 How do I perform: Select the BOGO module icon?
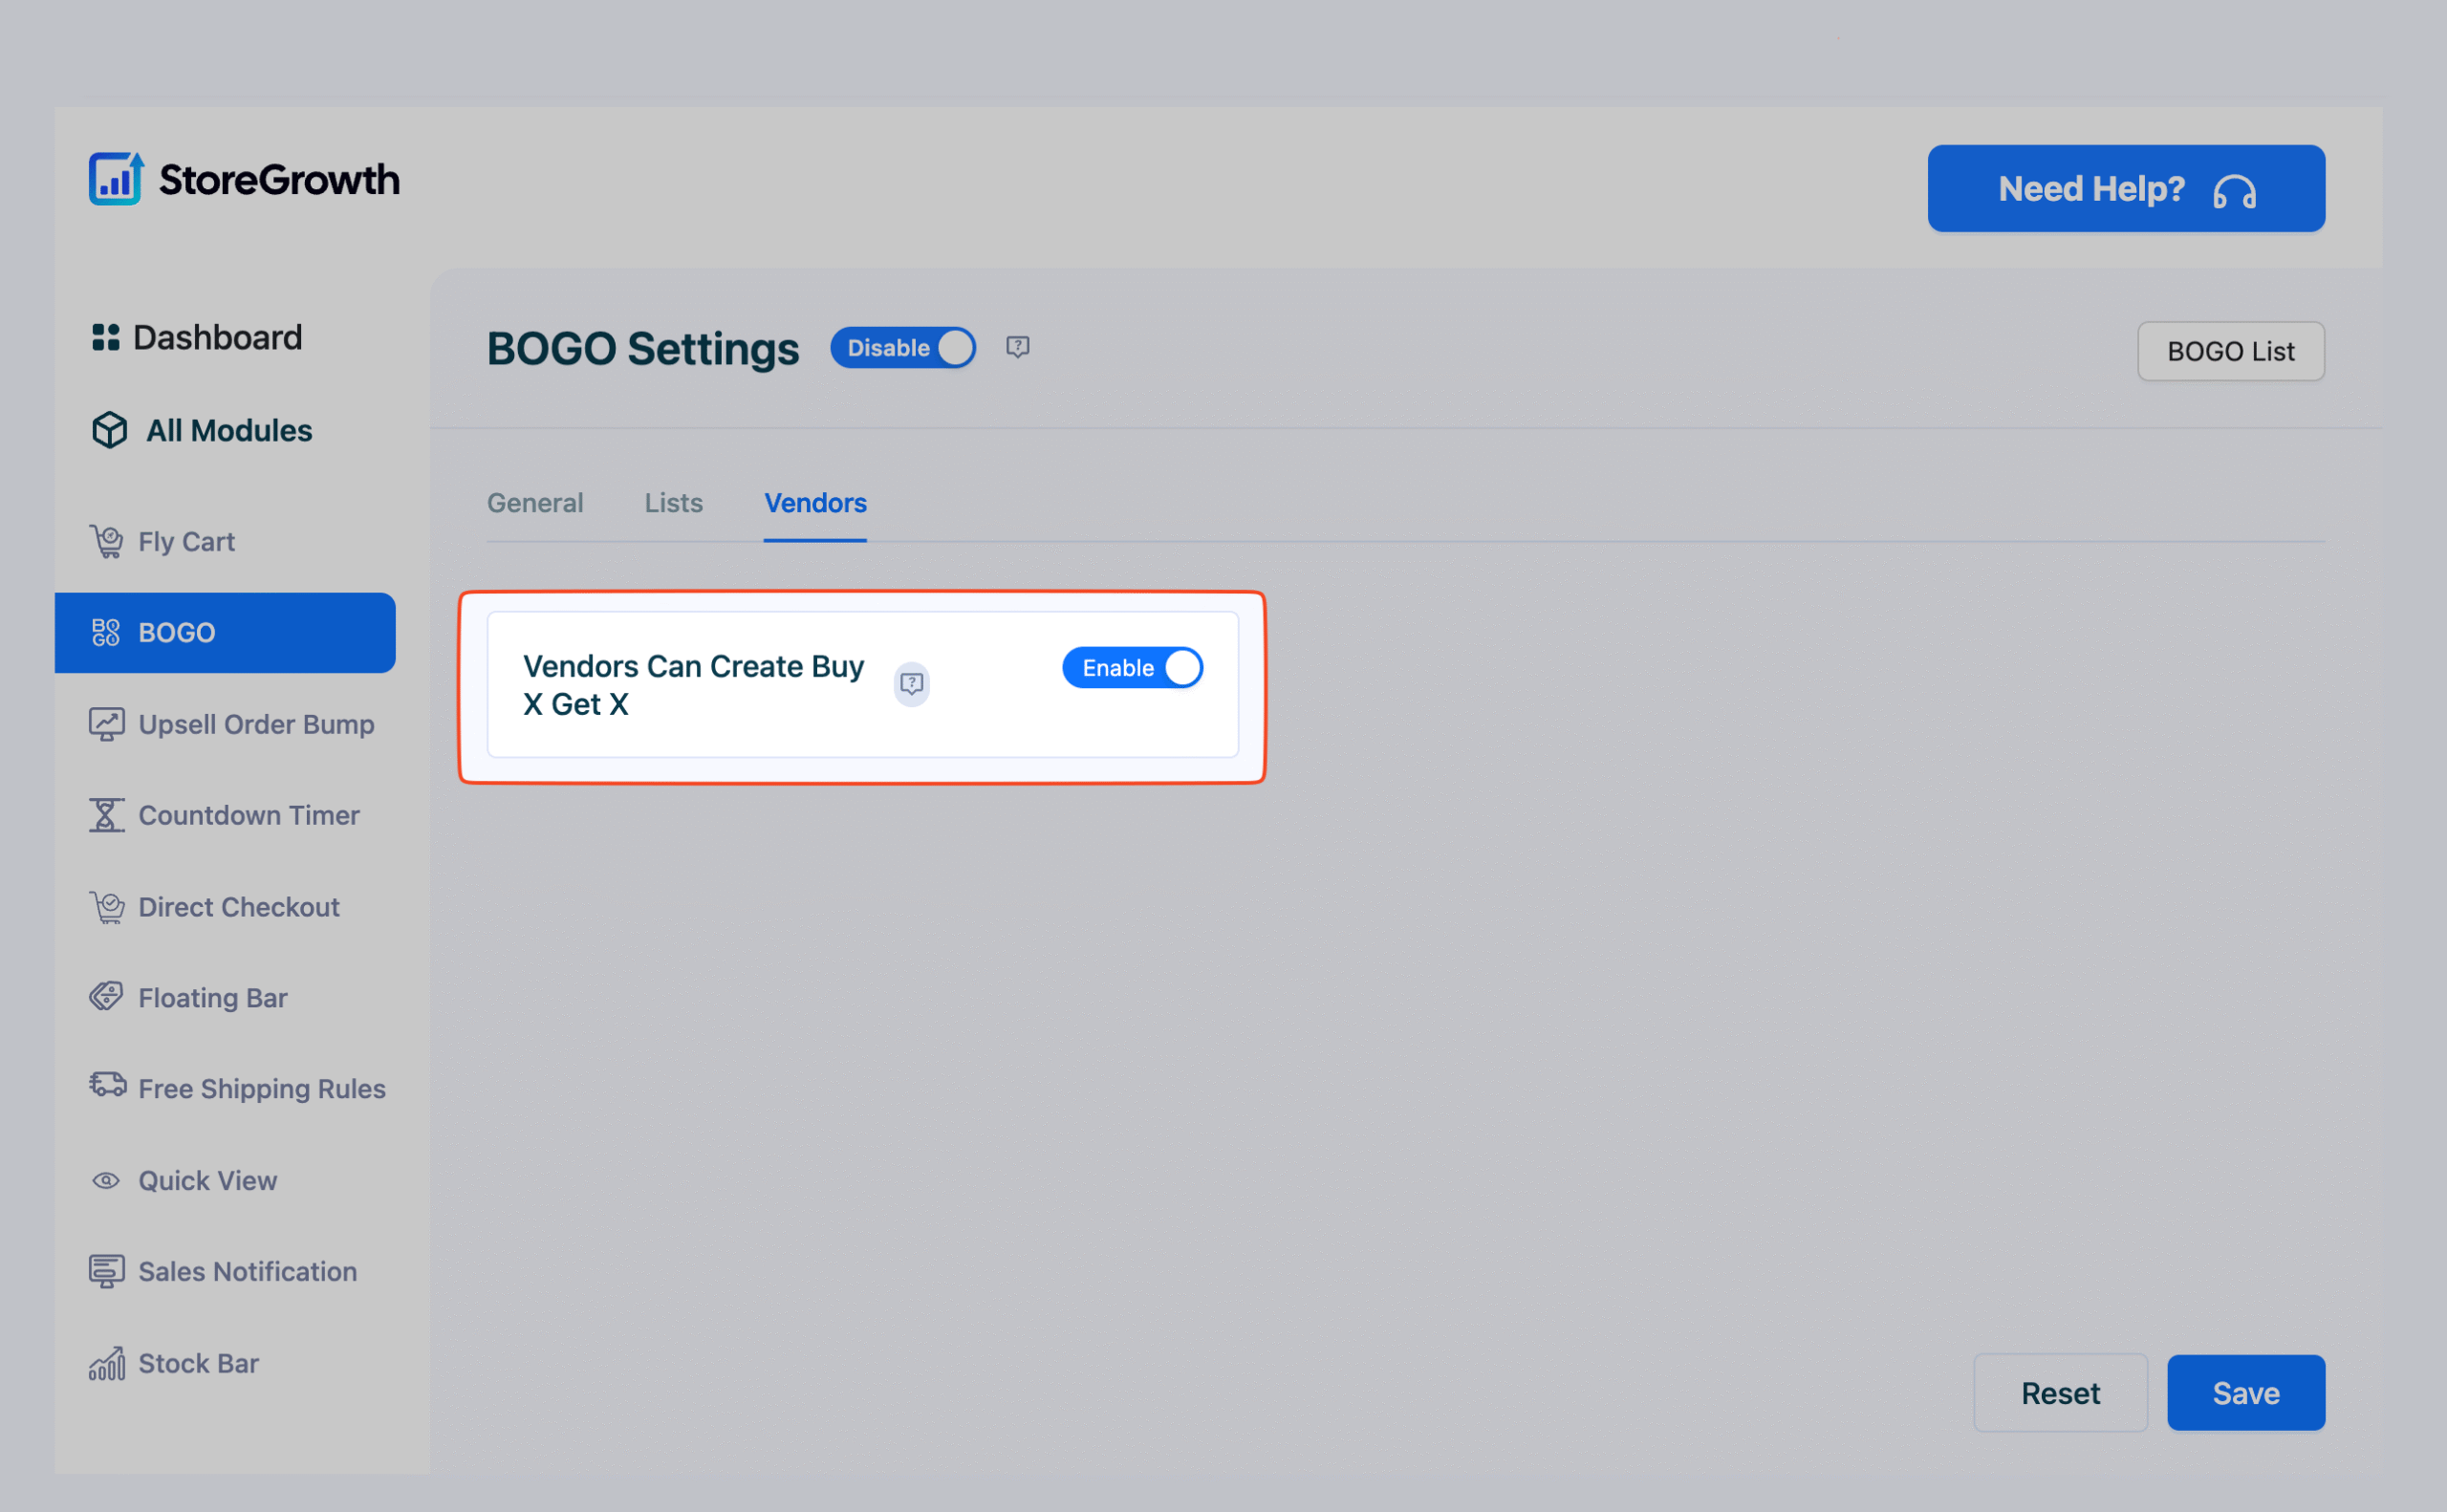(x=105, y=632)
